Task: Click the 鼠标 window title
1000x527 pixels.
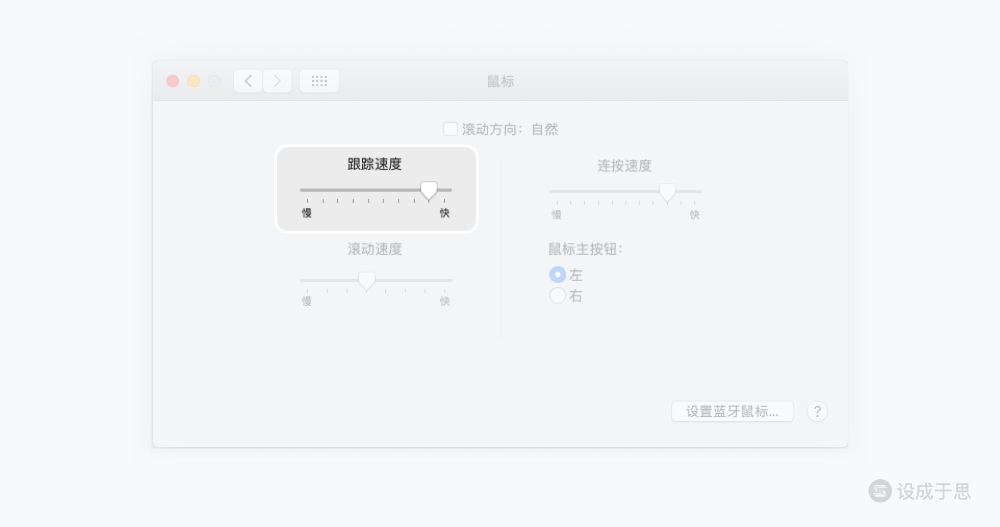Action: point(501,82)
